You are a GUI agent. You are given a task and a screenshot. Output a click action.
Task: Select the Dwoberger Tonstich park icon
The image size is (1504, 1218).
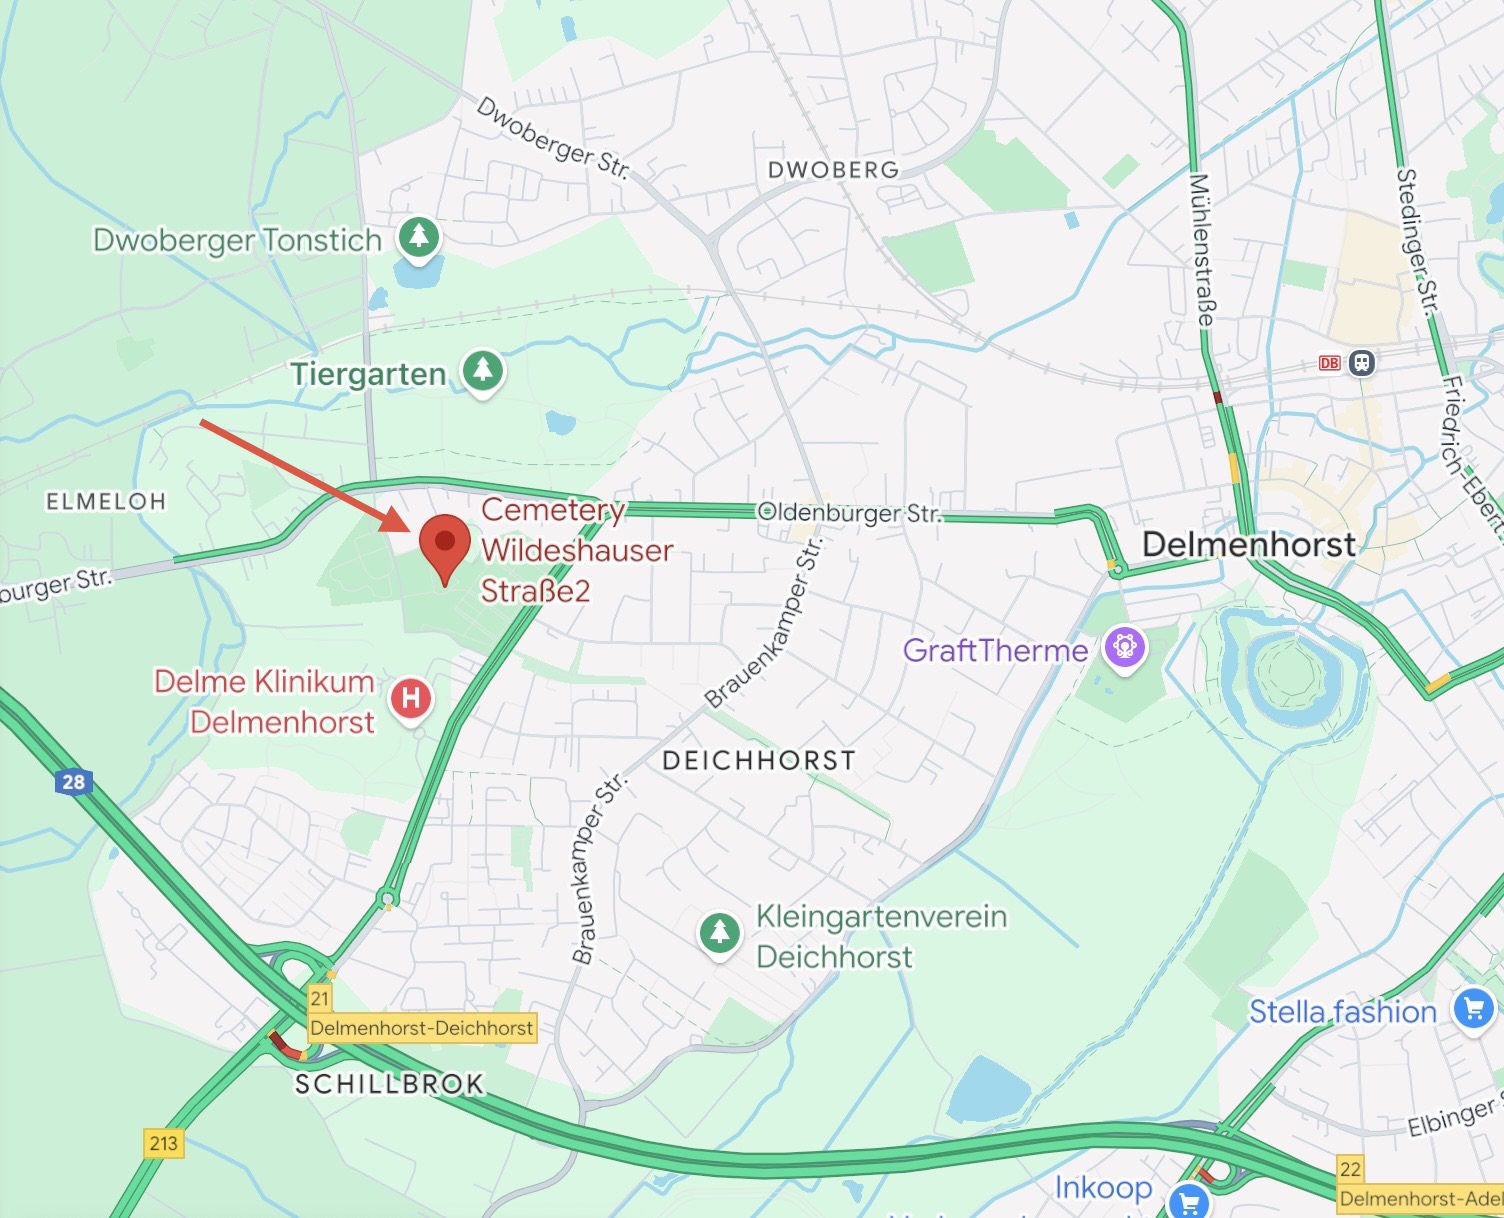pyautogui.click(x=419, y=239)
